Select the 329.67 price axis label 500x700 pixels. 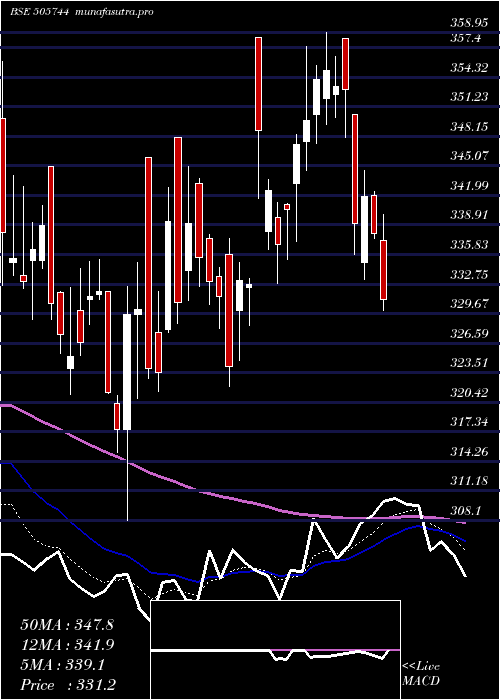(x=468, y=304)
